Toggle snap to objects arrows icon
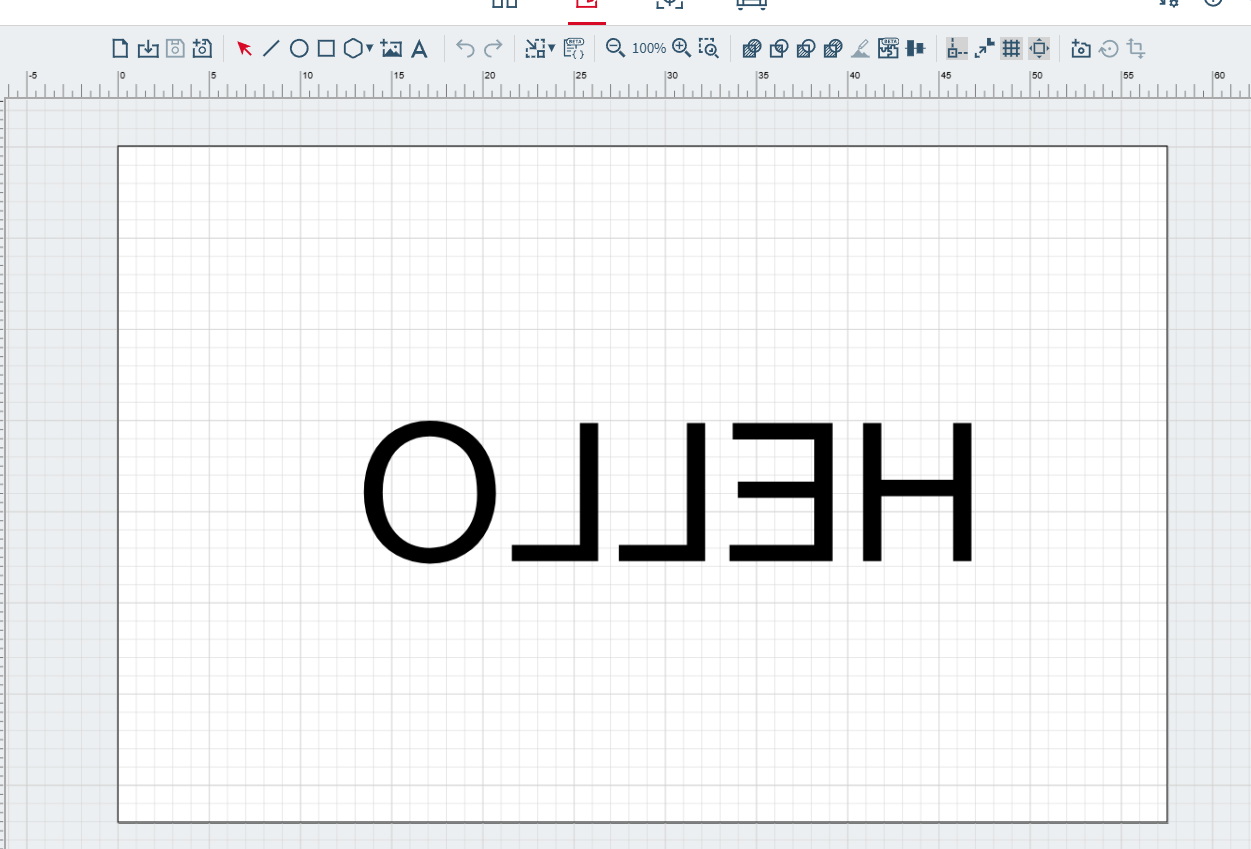Screen dimensions: 1251x849 click(985, 48)
